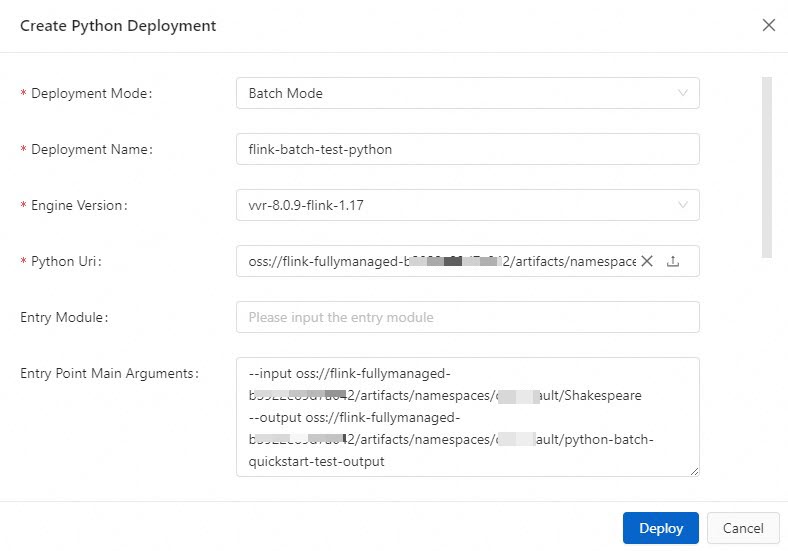The width and height of the screenshot is (788, 551).
Task: Click the chevron arrow in the Engine Version field
Action: pyautogui.click(x=682, y=205)
